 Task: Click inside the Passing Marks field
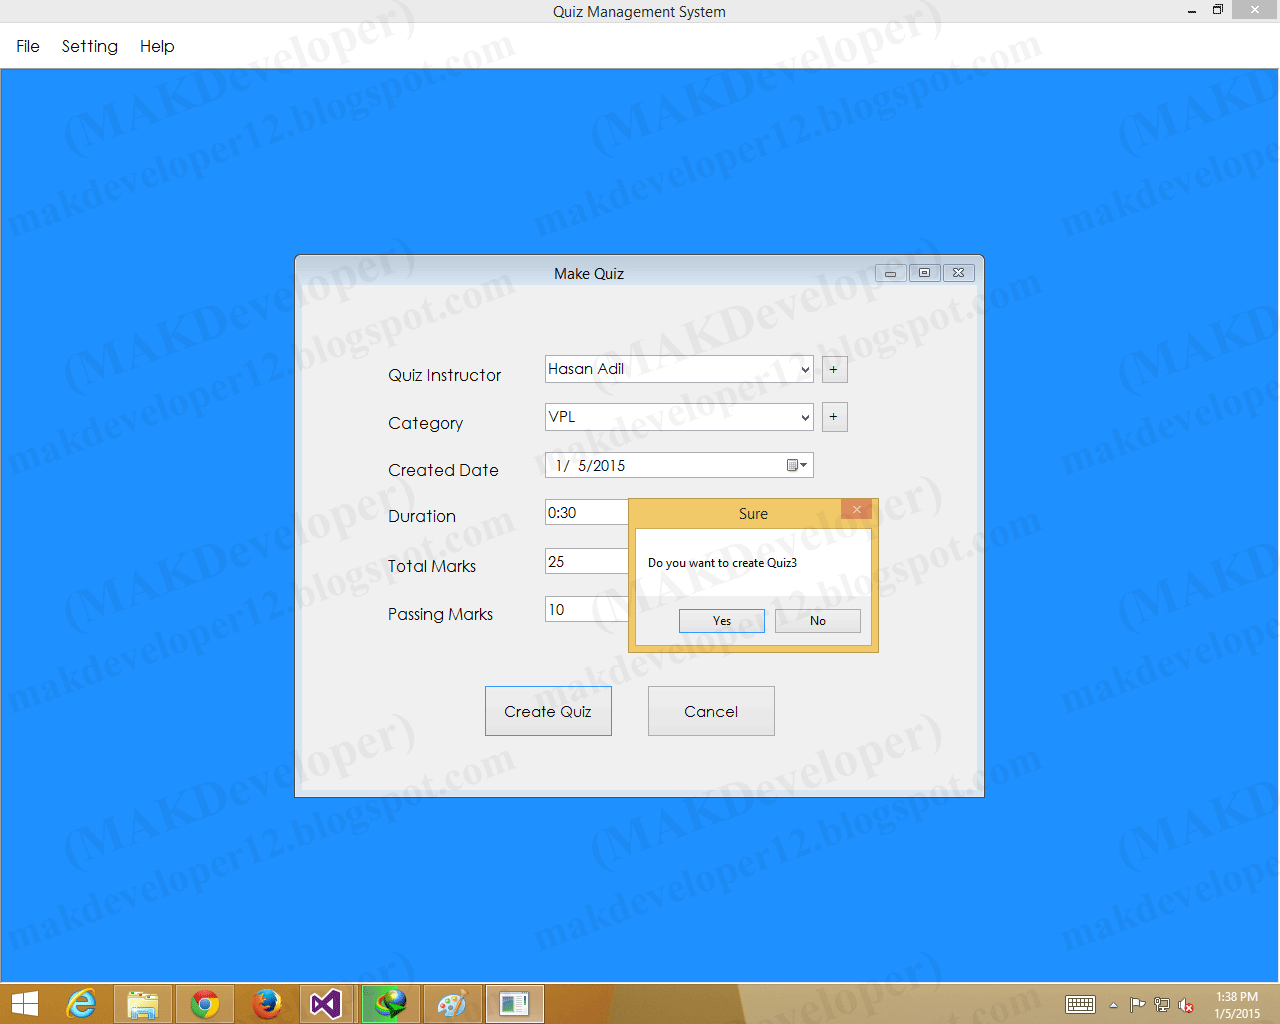click(585, 609)
